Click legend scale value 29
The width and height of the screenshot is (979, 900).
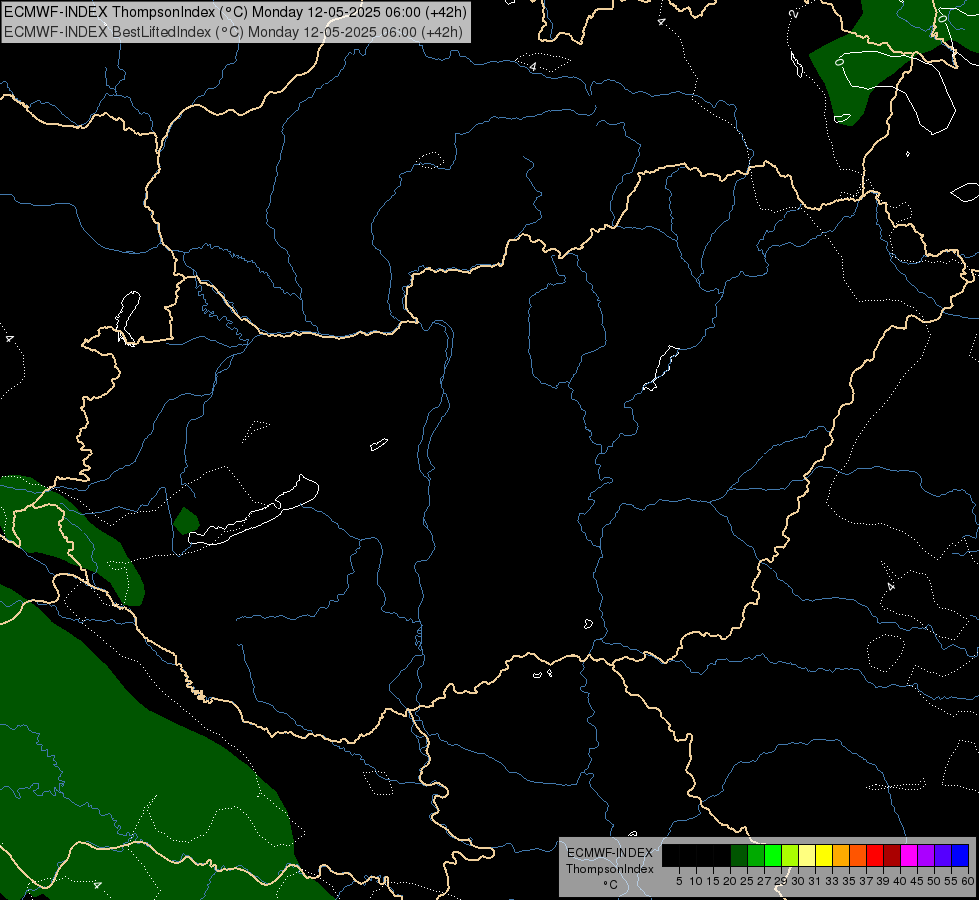[x=781, y=881]
